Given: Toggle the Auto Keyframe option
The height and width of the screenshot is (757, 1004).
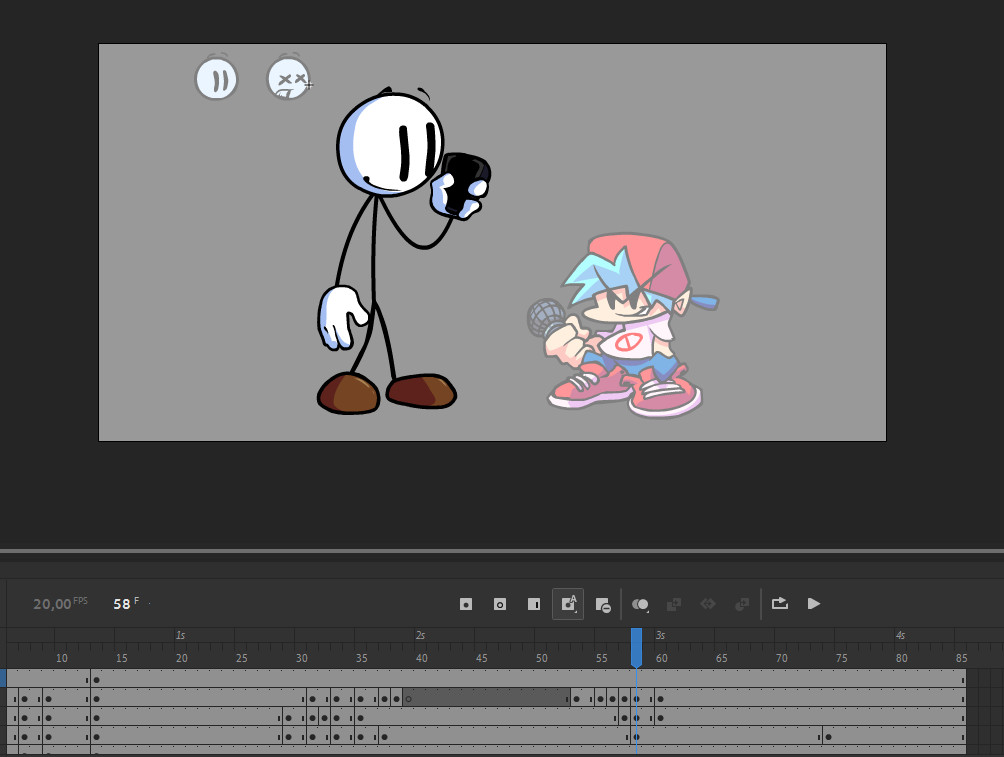Looking at the screenshot, I should (568, 604).
